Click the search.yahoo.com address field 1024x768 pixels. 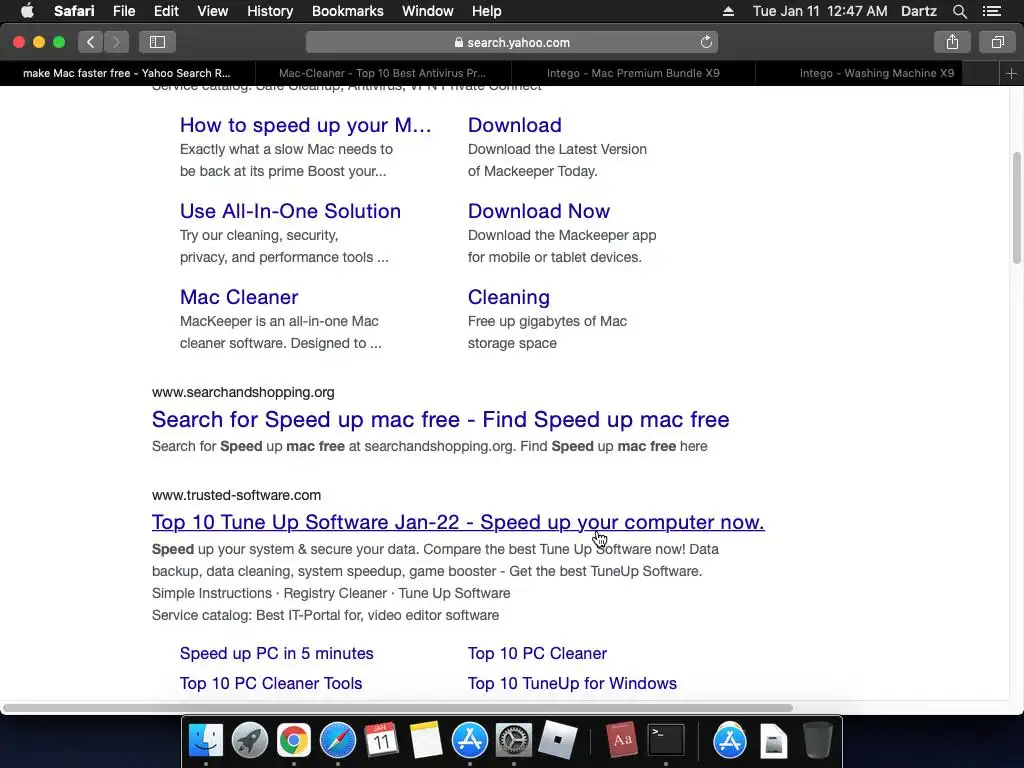tap(512, 42)
